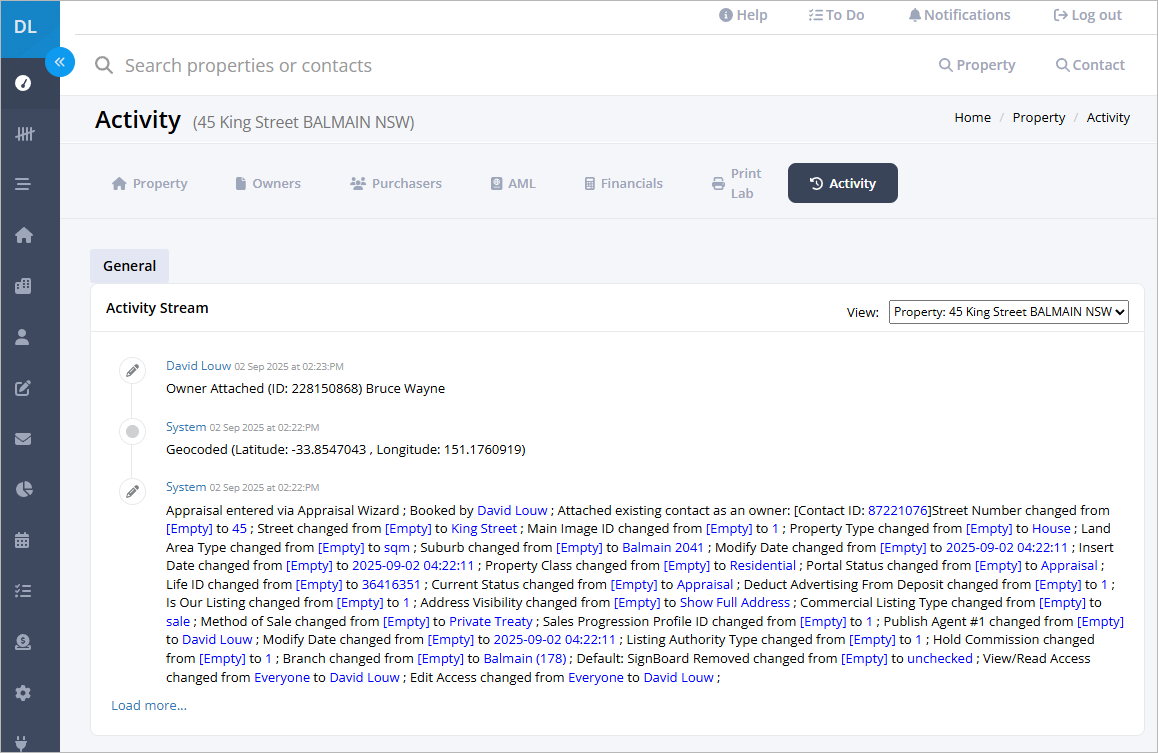Viewport: 1158px width, 753px height.
Task: Switch to the Financials tab
Action: click(623, 183)
